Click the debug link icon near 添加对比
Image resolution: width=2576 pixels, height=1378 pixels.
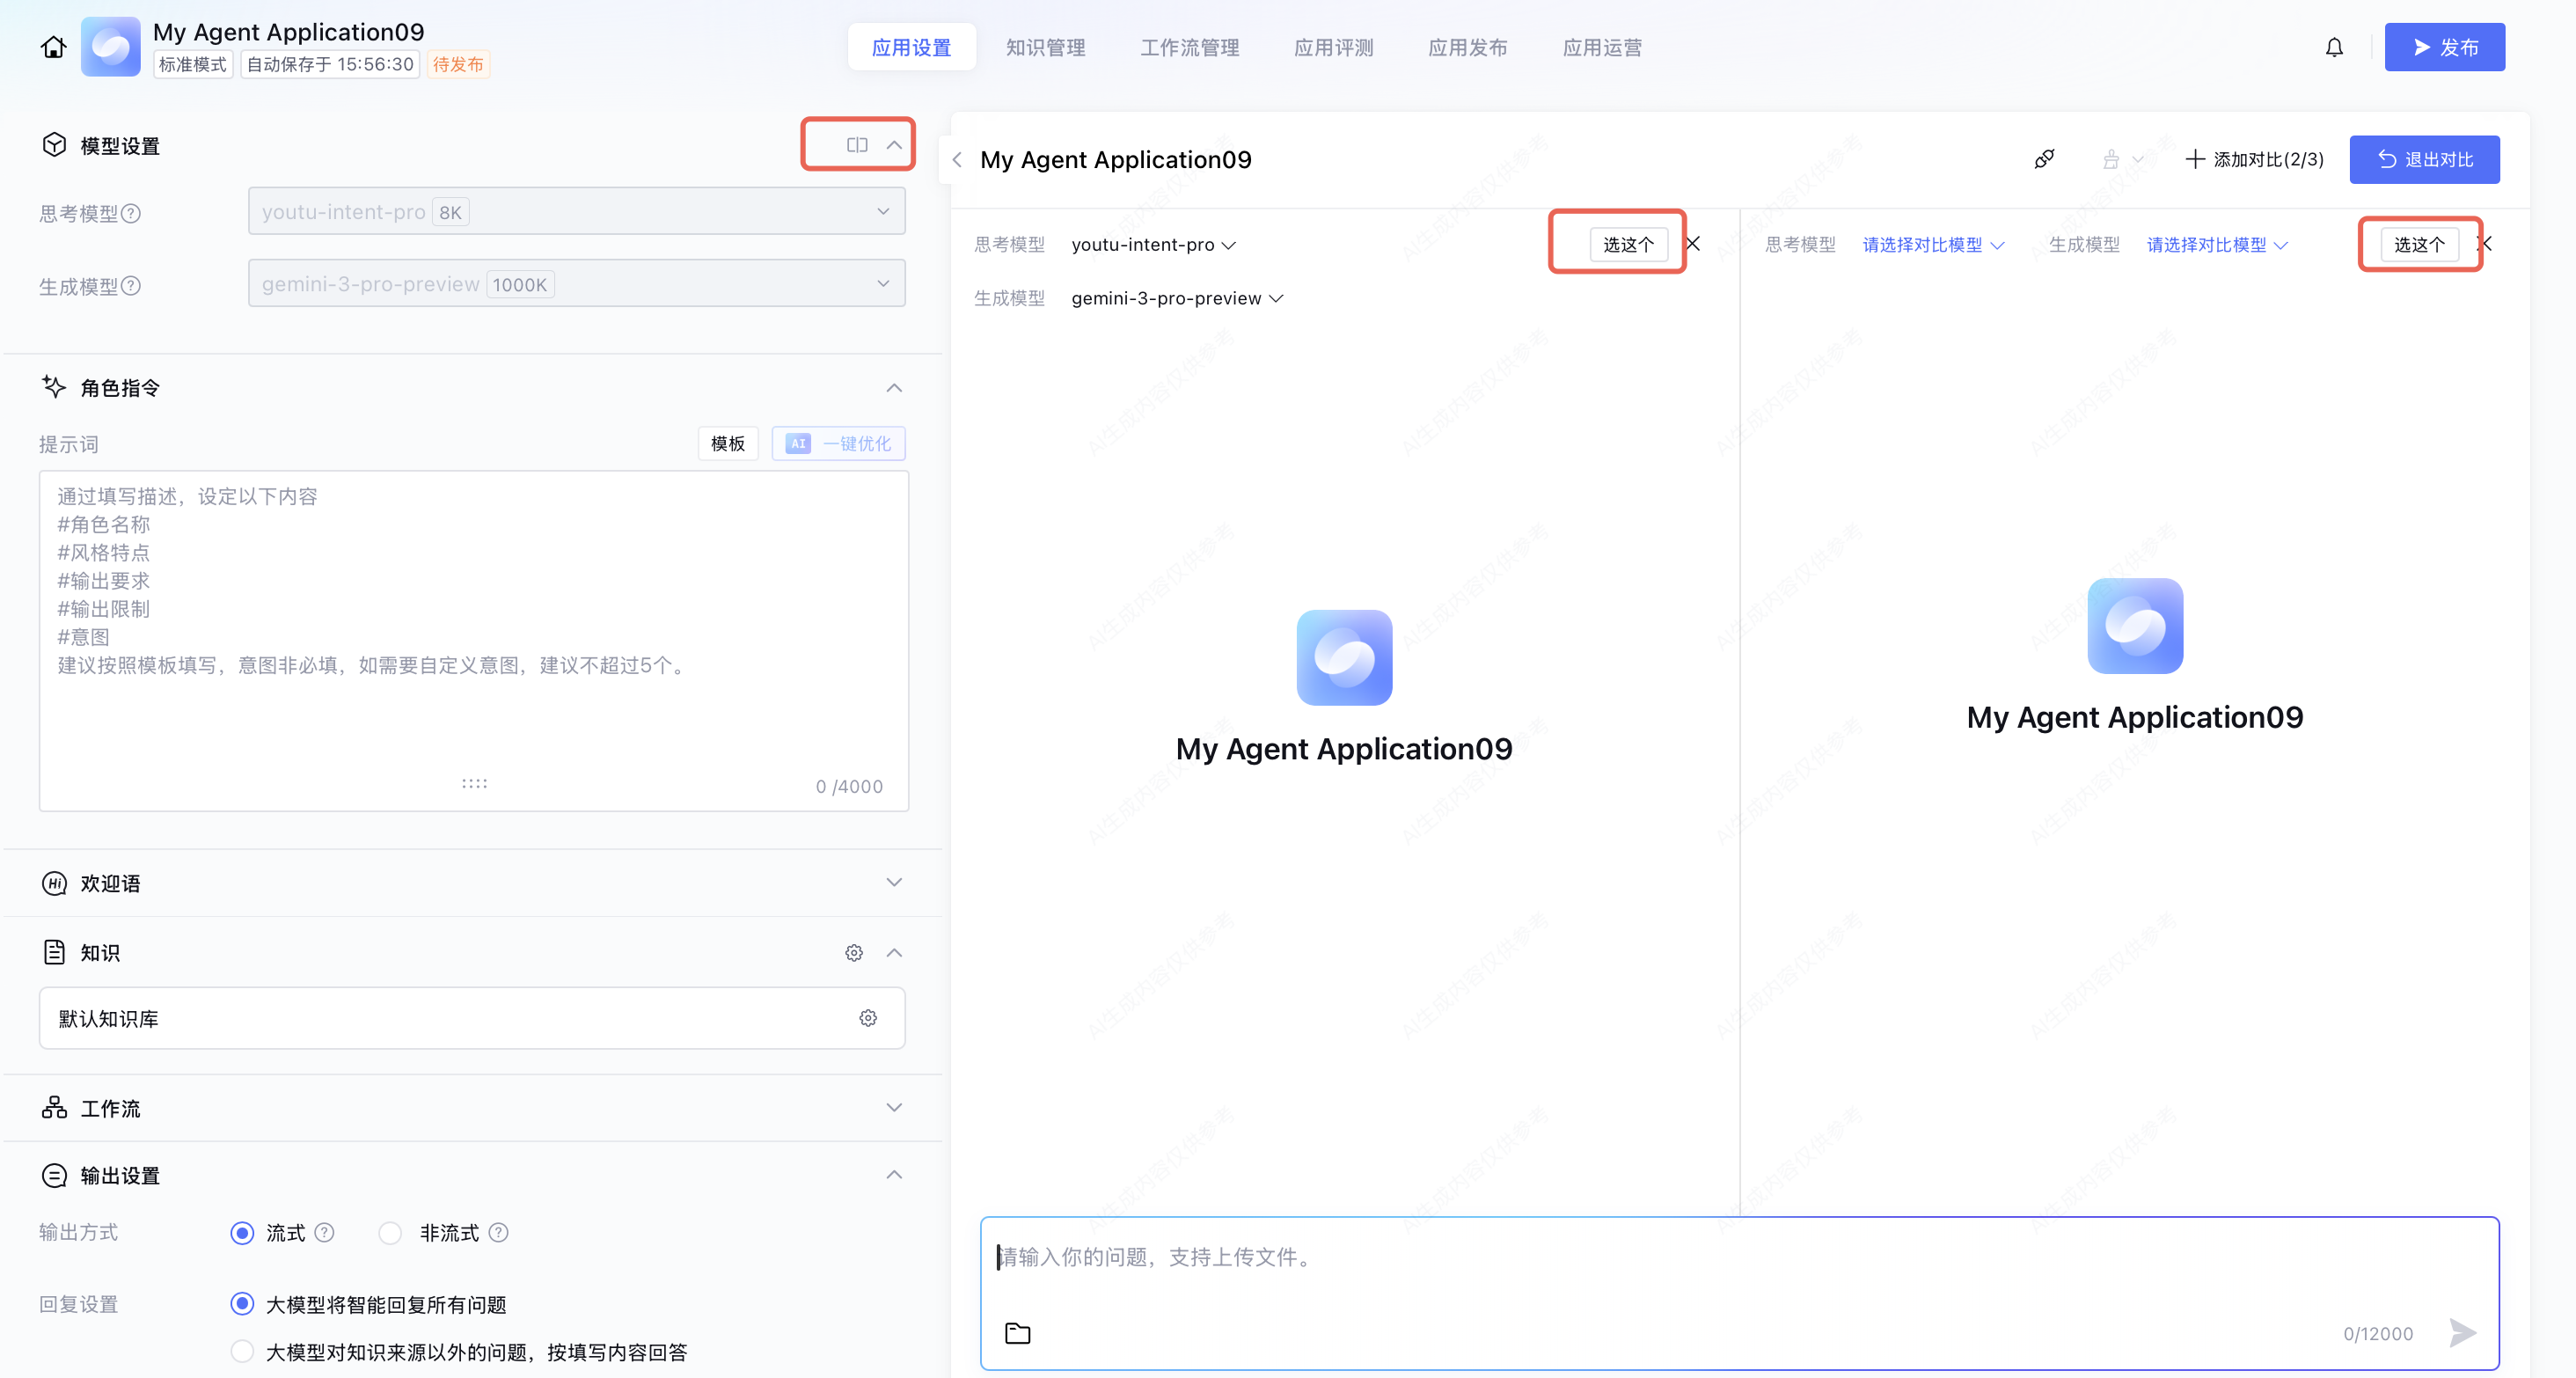[x=2044, y=159]
